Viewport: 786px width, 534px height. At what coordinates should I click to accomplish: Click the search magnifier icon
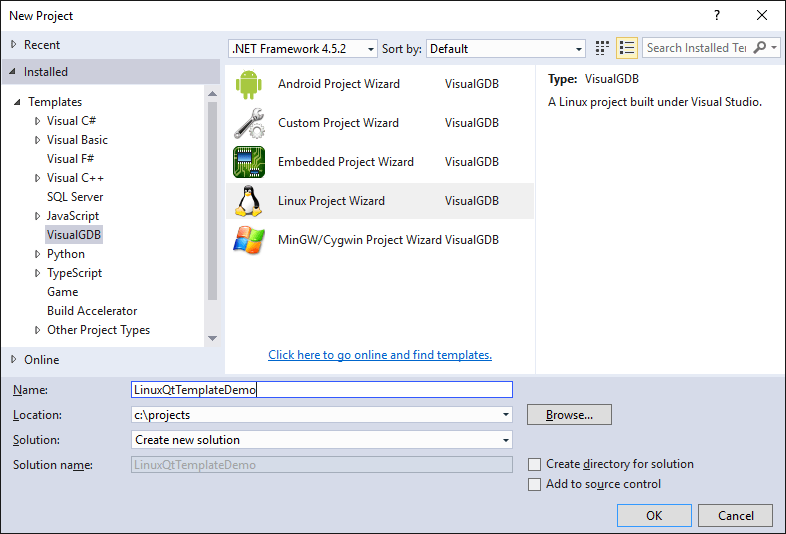(760, 48)
